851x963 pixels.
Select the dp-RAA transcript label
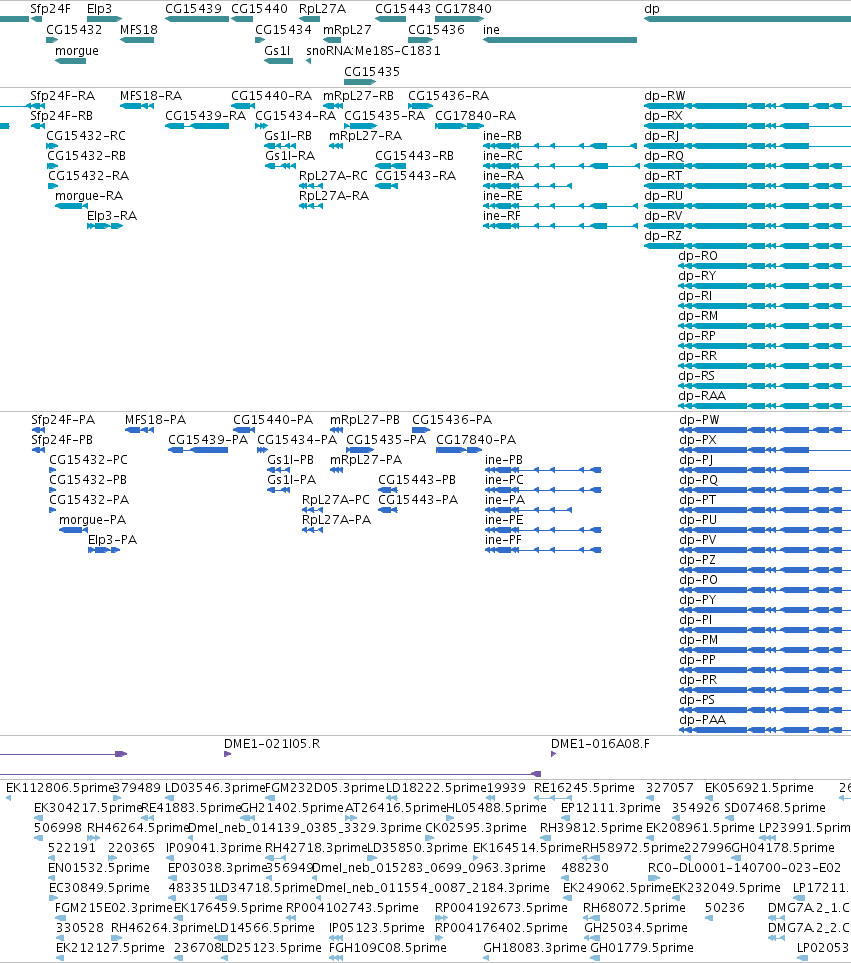(x=702, y=396)
